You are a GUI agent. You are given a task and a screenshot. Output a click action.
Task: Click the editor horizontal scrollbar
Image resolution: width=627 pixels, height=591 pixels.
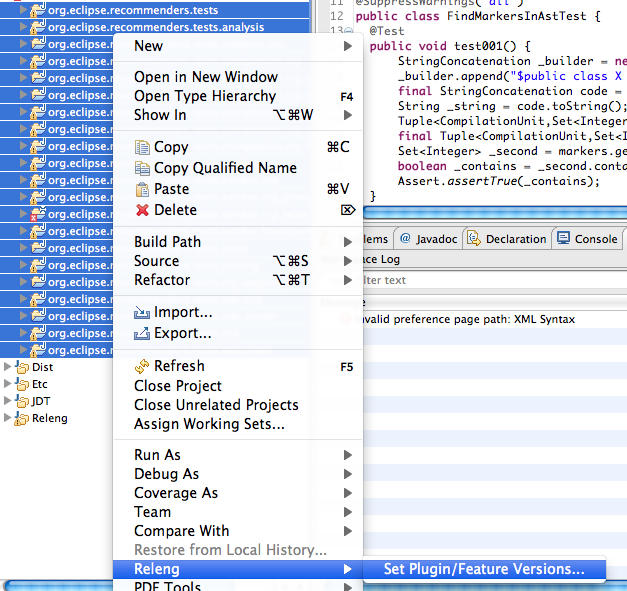click(495, 212)
